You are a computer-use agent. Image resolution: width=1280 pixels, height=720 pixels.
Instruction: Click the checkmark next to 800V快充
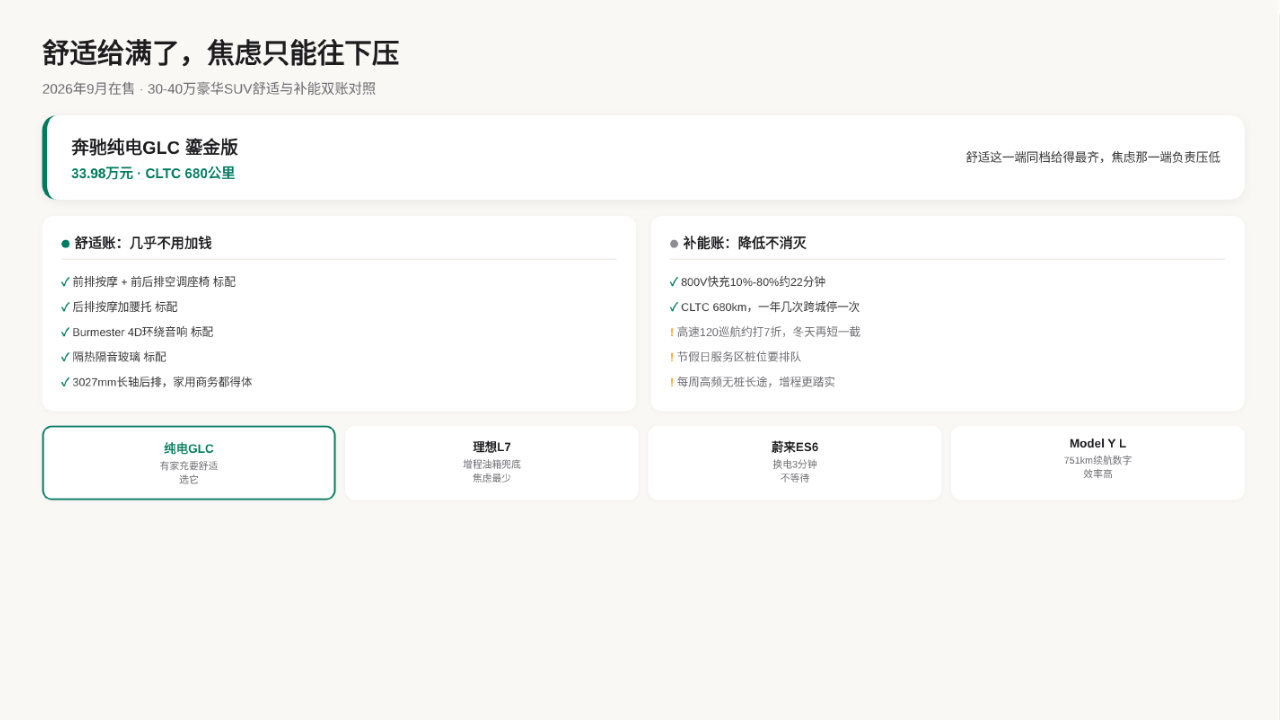tap(674, 282)
